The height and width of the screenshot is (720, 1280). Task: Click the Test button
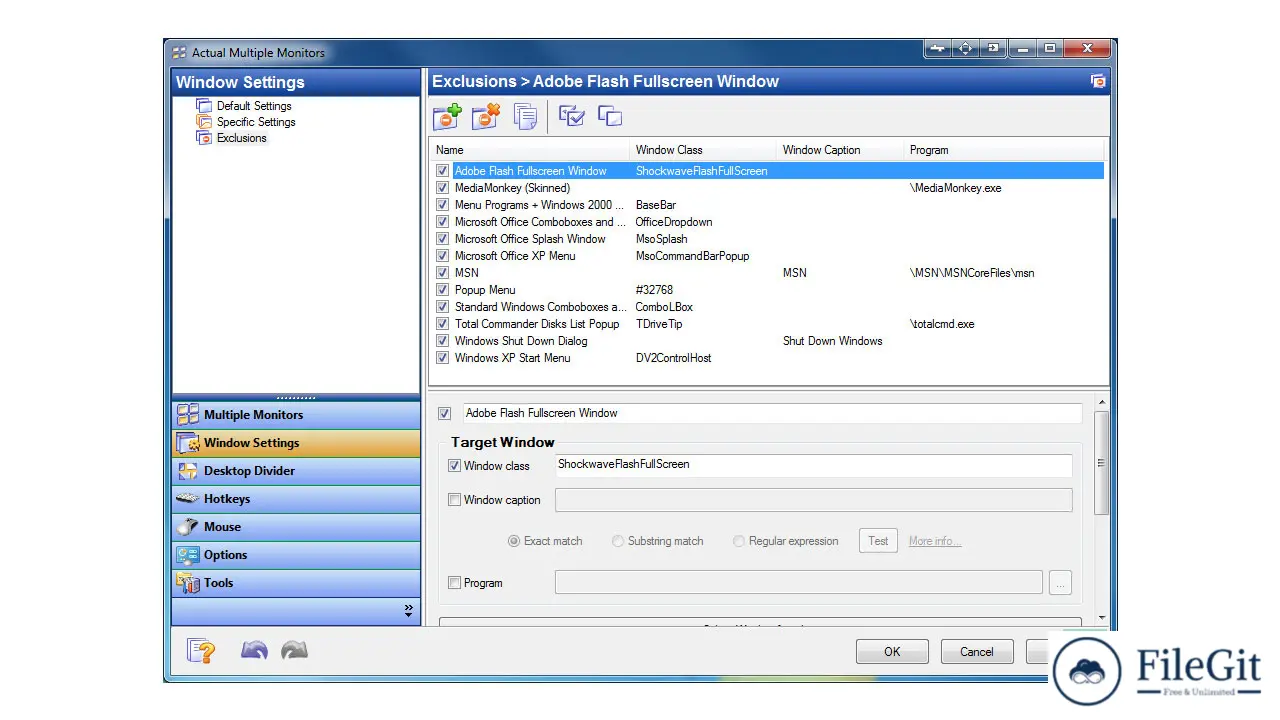tap(878, 541)
